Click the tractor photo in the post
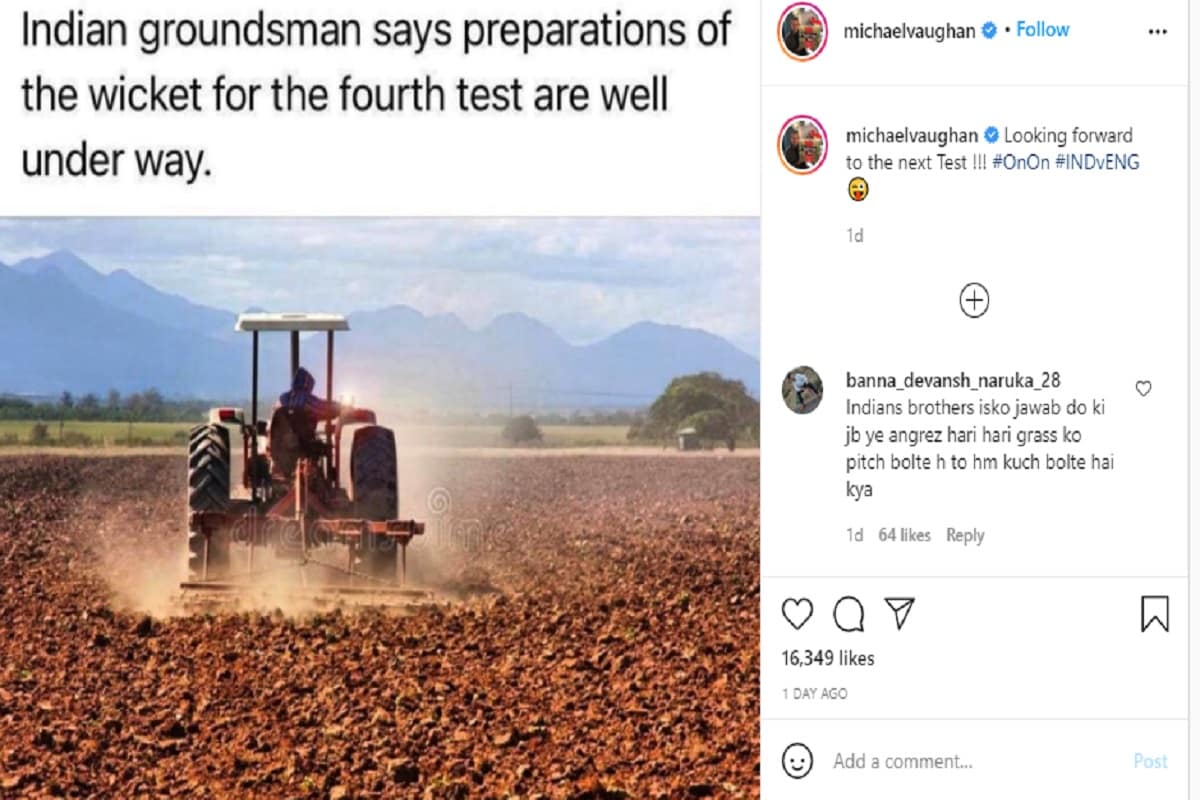The height and width of the screenshot is (800, 1200). click(380, 508)
